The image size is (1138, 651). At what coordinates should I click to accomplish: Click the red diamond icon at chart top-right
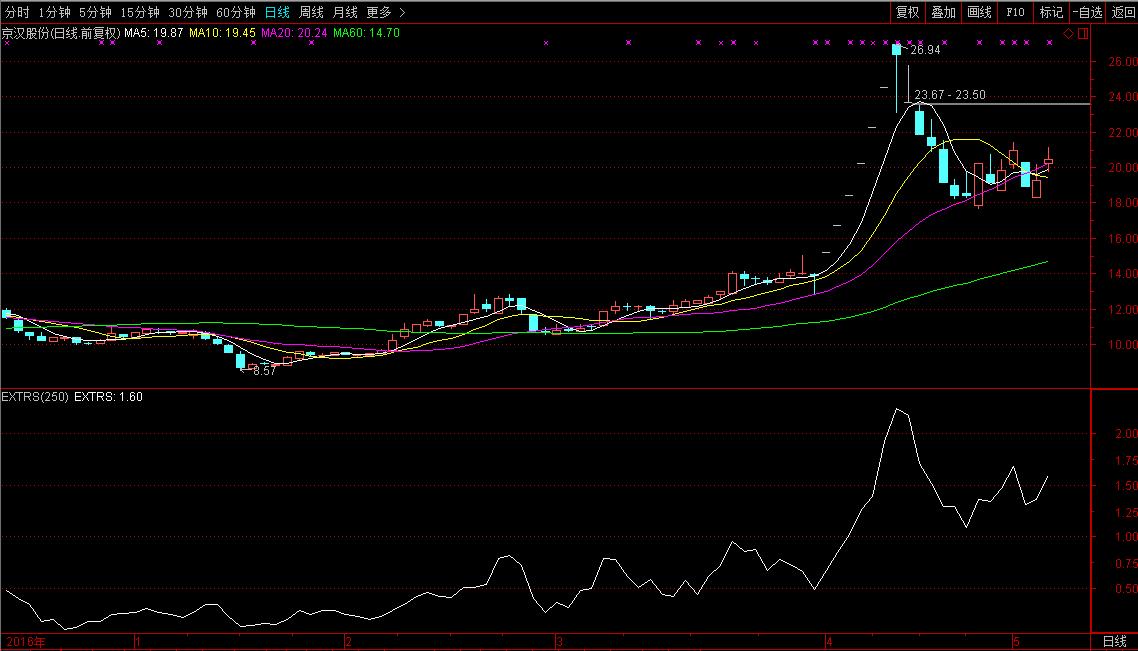point(1068,33)
